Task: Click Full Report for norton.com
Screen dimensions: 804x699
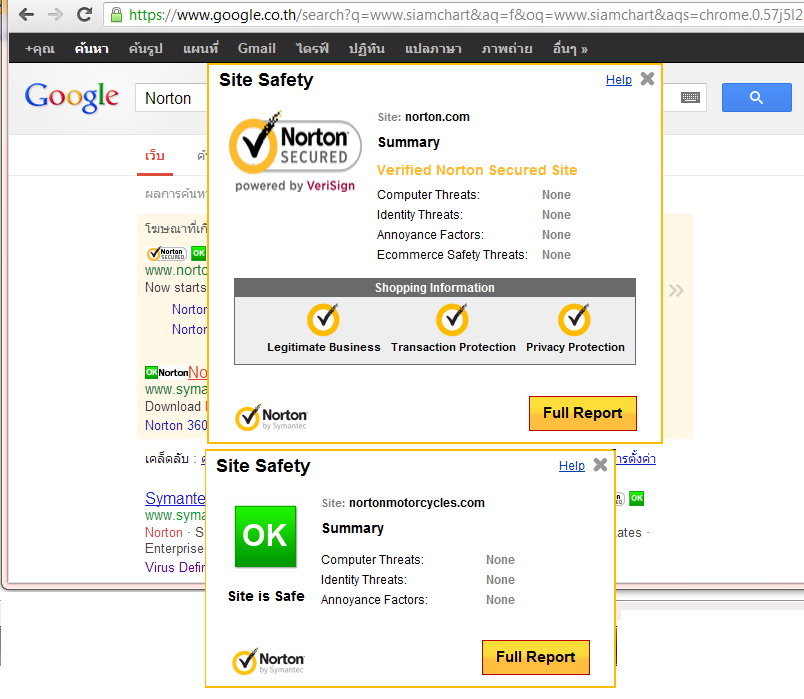Action: [x=582, y=413]
